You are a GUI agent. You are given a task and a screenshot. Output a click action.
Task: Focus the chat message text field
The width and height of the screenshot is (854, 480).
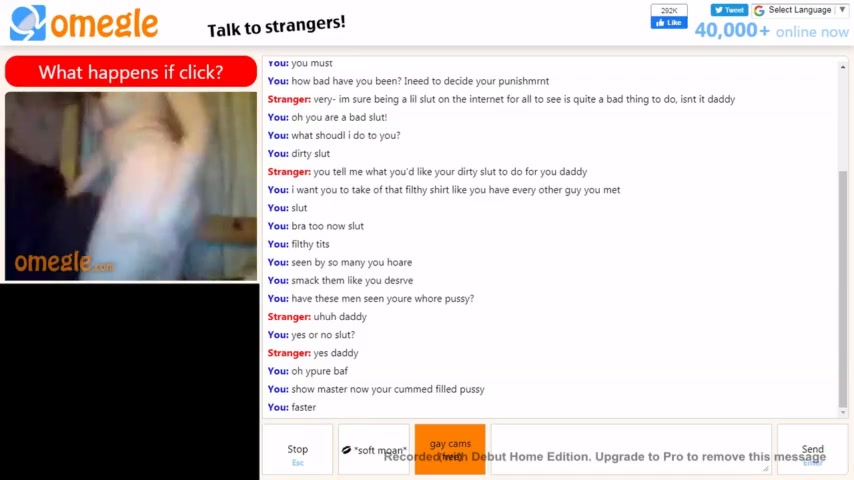point(631,449)
